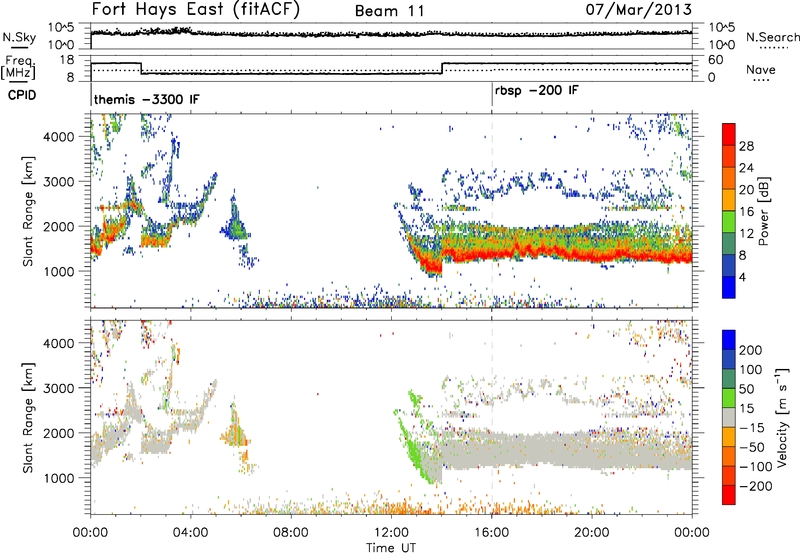The image size is (800, 554).
Task: Click the 'Time UT' axis label
Action: tap(391, 548)
